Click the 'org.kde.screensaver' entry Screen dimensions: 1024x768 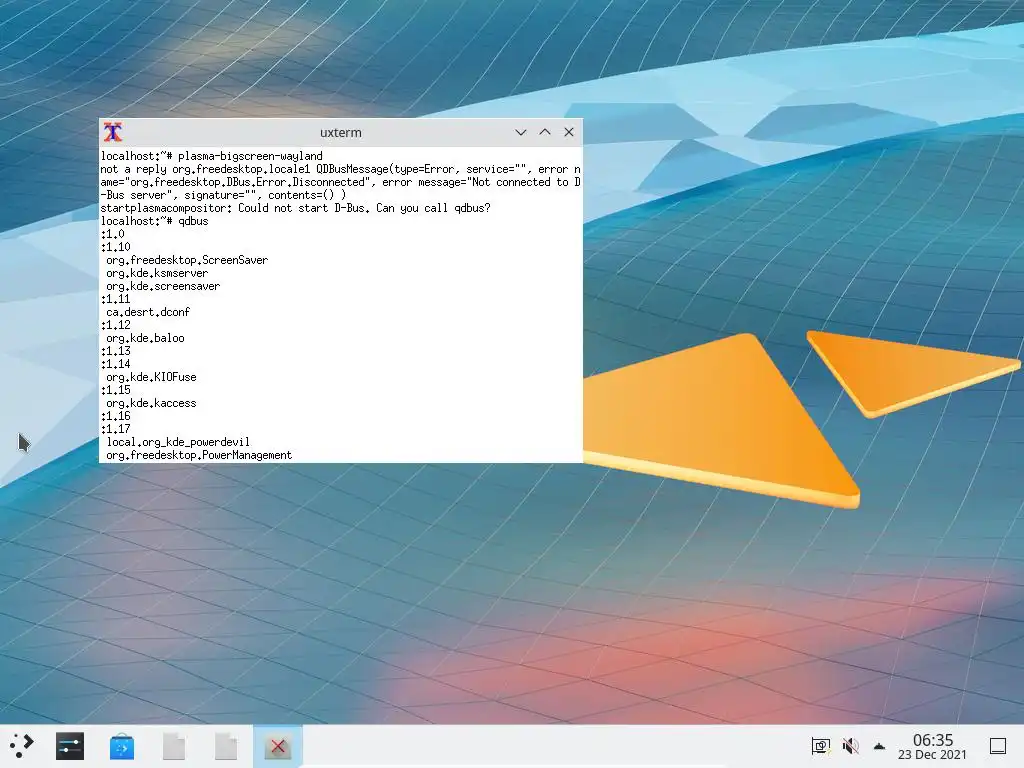pyautogui.click(x=163, y=286)
